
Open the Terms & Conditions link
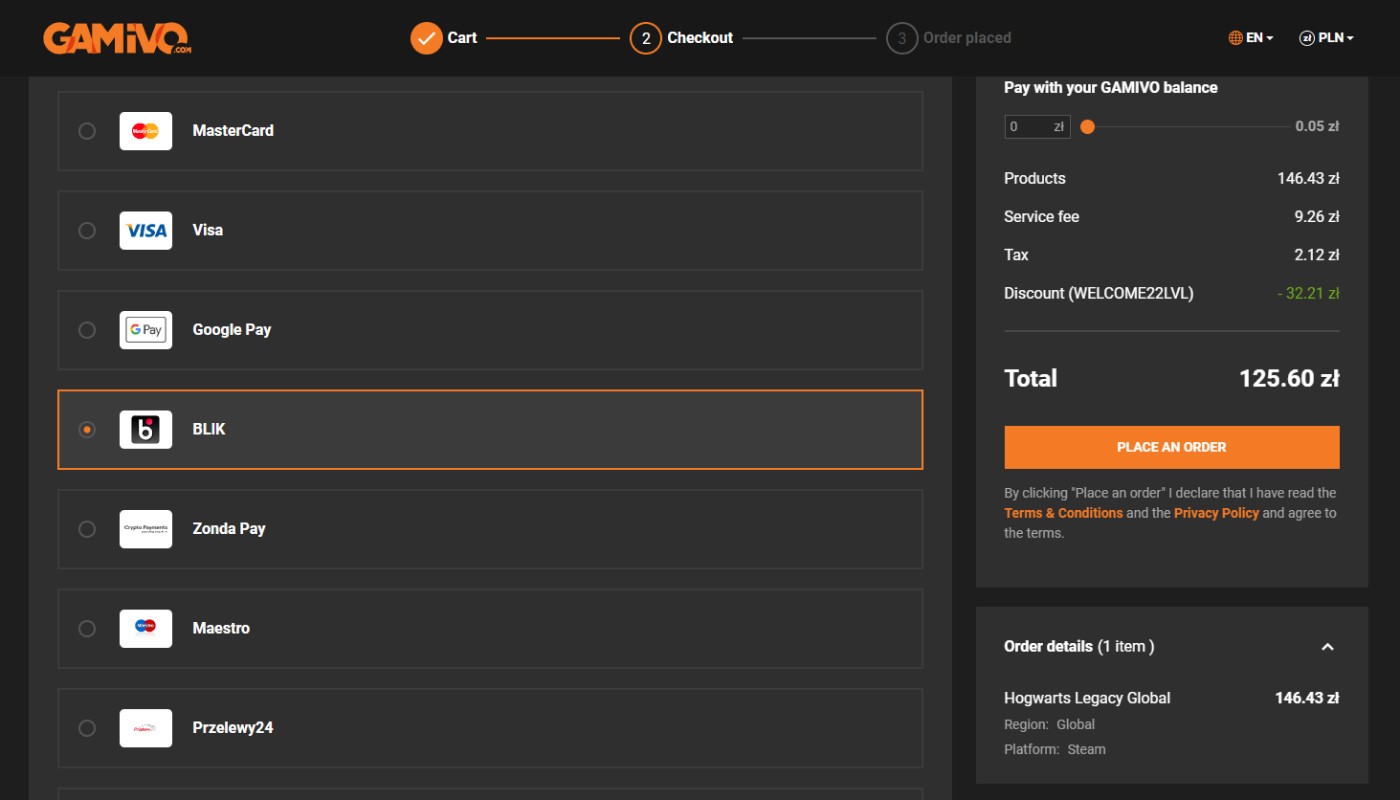pos(1063,513)
